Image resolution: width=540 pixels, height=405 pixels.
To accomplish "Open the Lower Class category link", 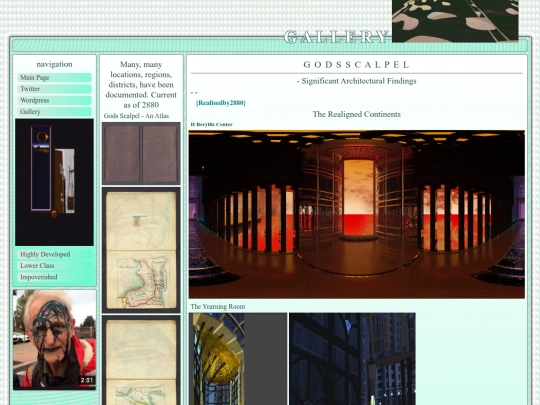I will click(54, 266).
